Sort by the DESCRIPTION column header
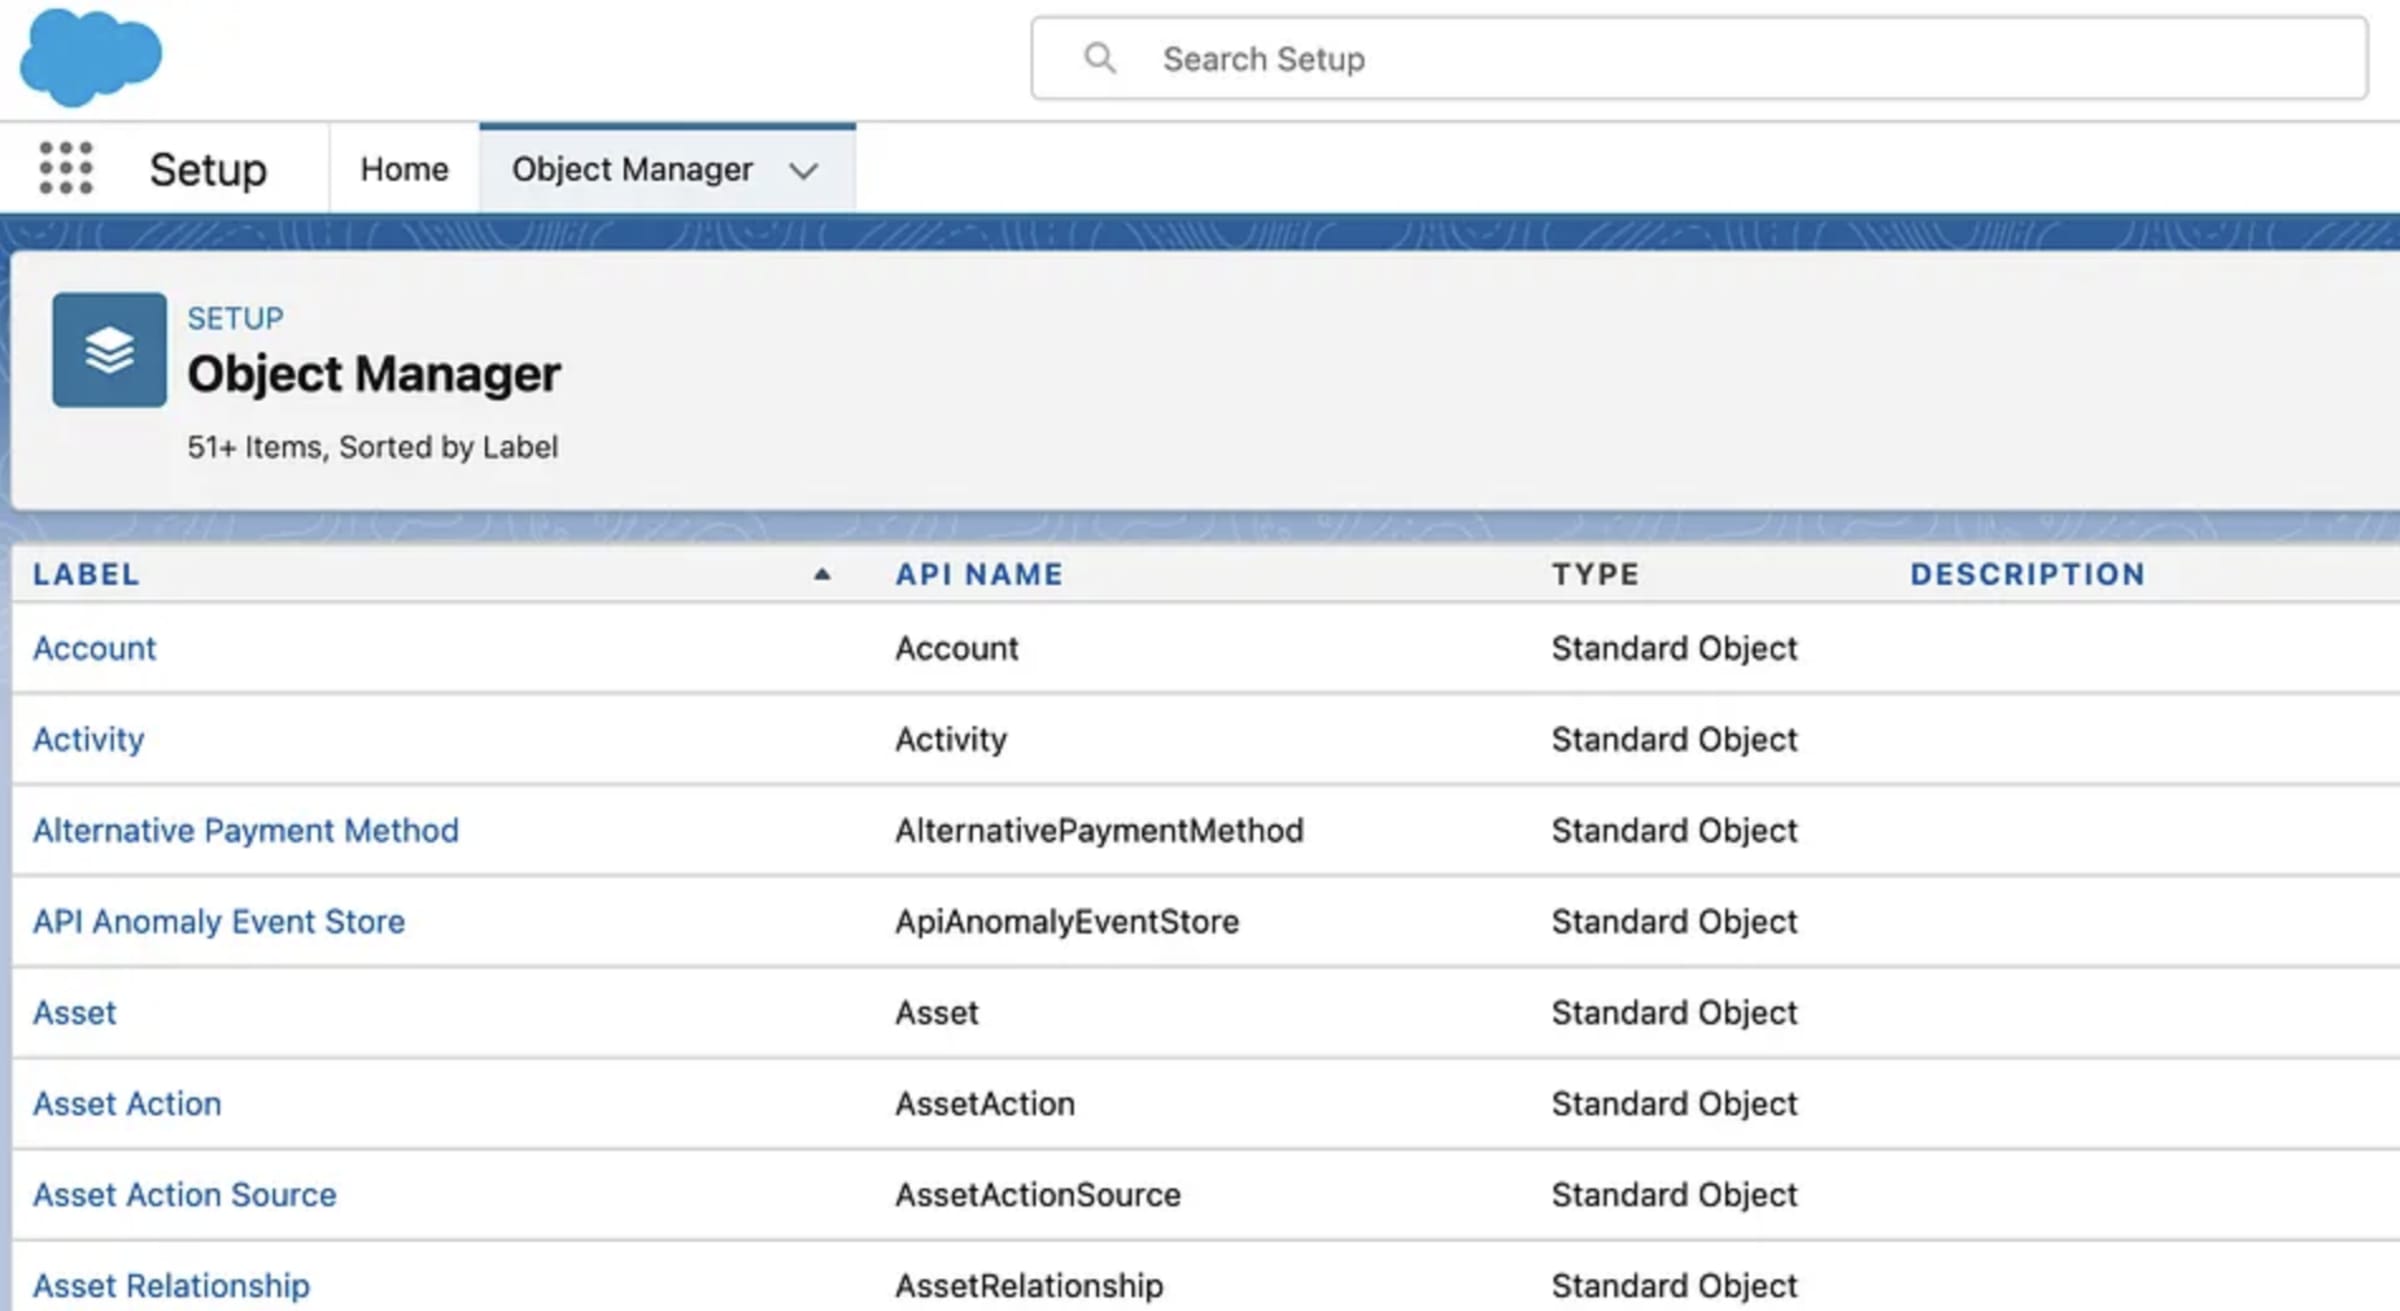Screen dimensions: 2400x1311 2027,574
